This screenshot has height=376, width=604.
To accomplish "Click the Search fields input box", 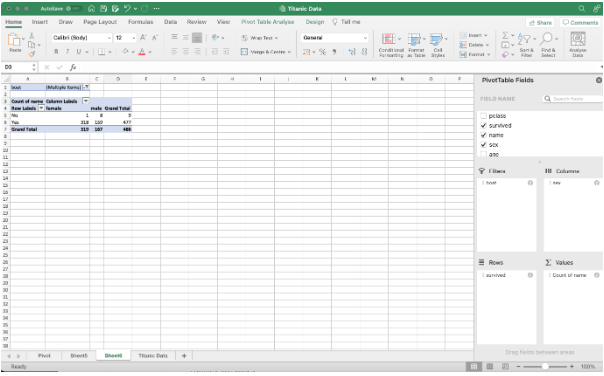I will pyautogui.click(x=572, y=99).
